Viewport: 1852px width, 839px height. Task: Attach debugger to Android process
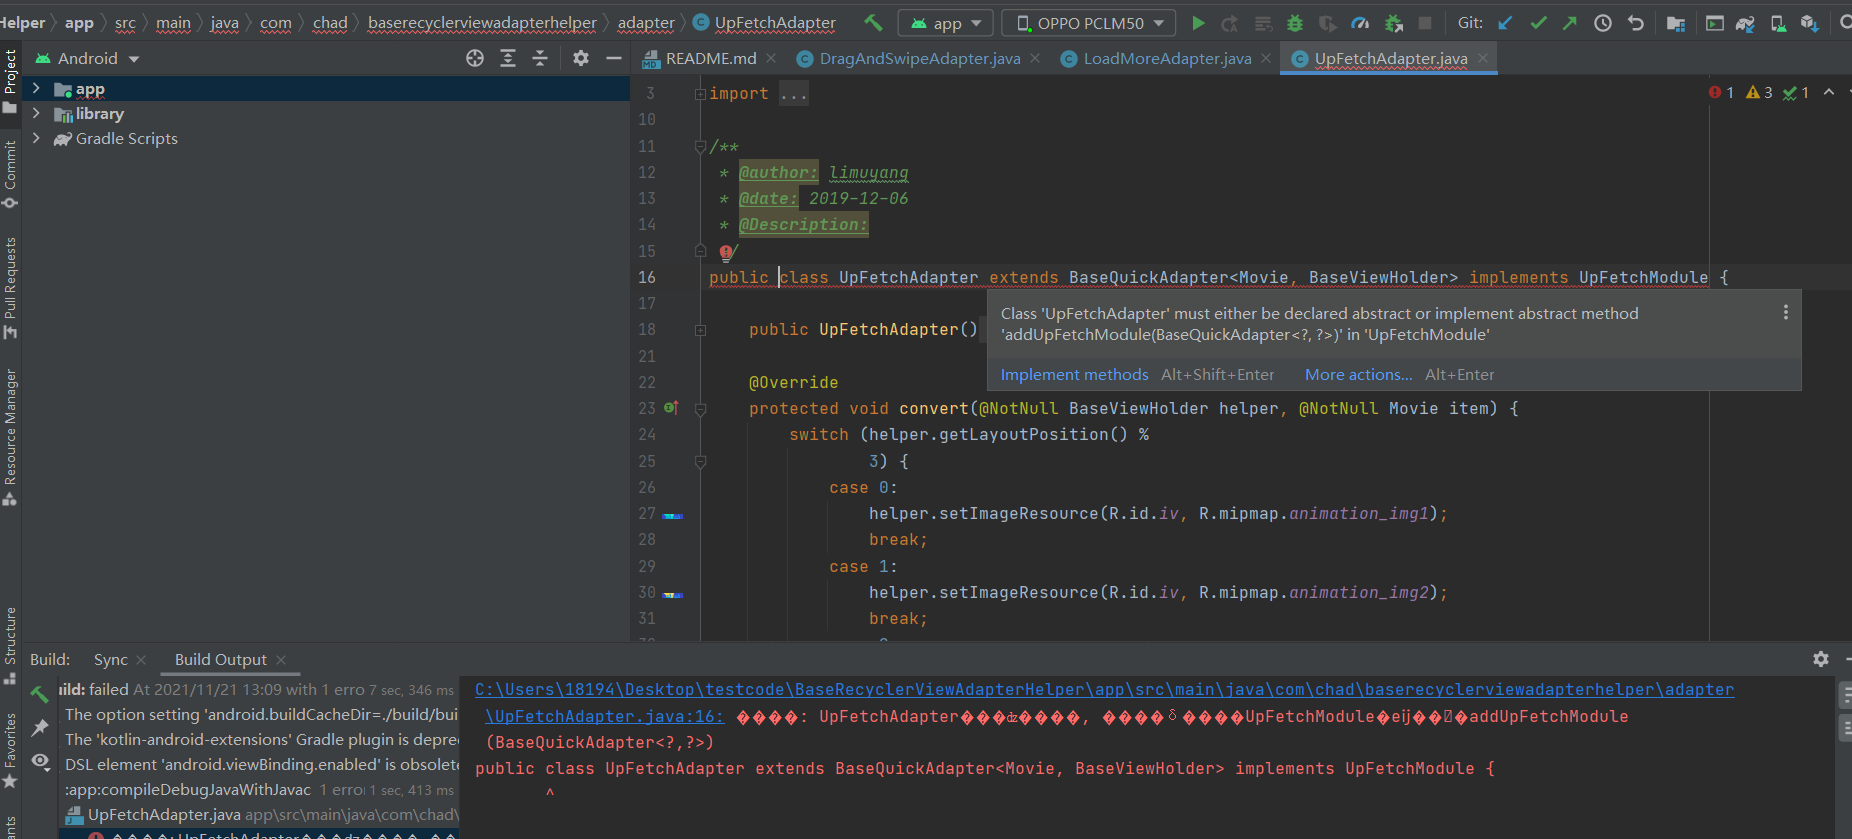1393,22
